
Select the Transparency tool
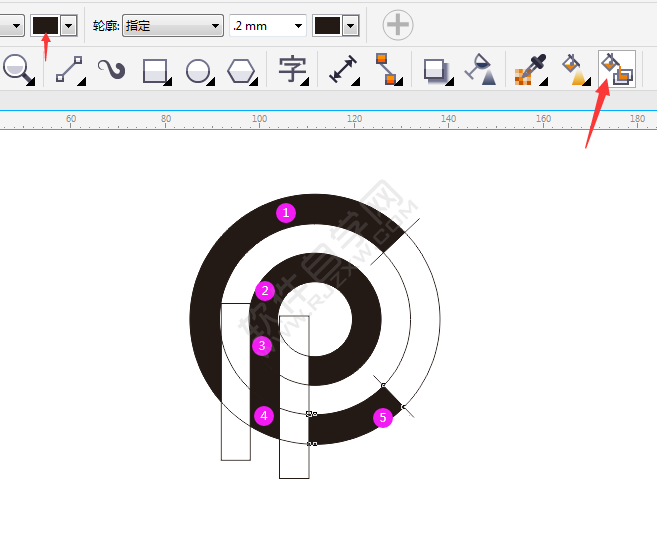click(481, 69)
